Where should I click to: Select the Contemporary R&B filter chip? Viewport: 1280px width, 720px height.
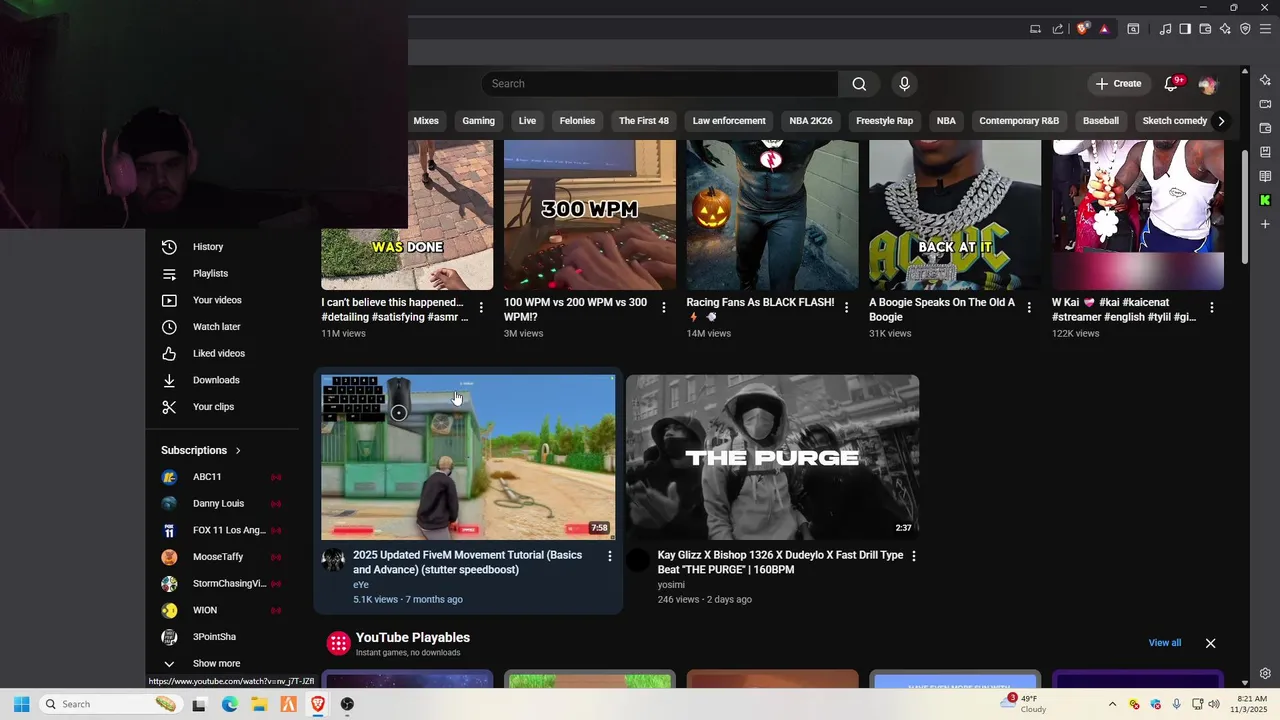click(1019, 121)
